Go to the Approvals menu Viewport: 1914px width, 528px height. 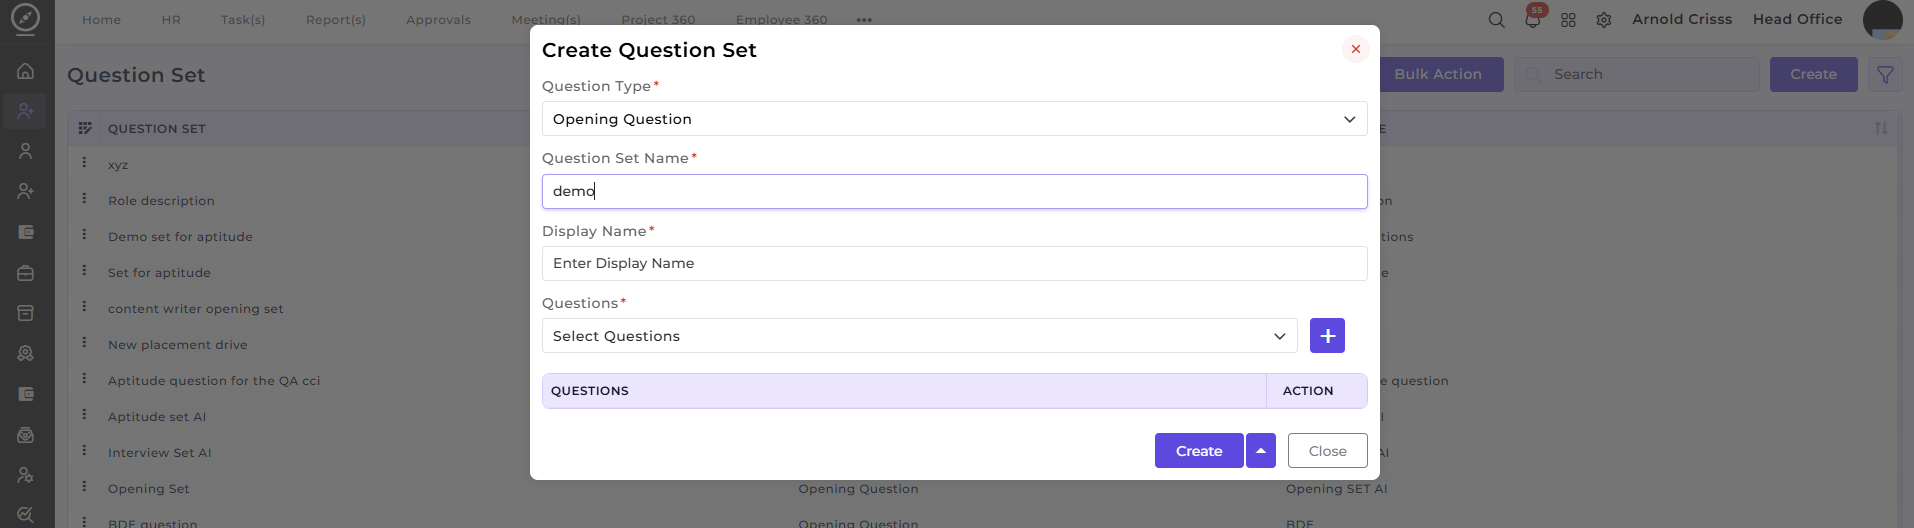click(x=438, y=20)
